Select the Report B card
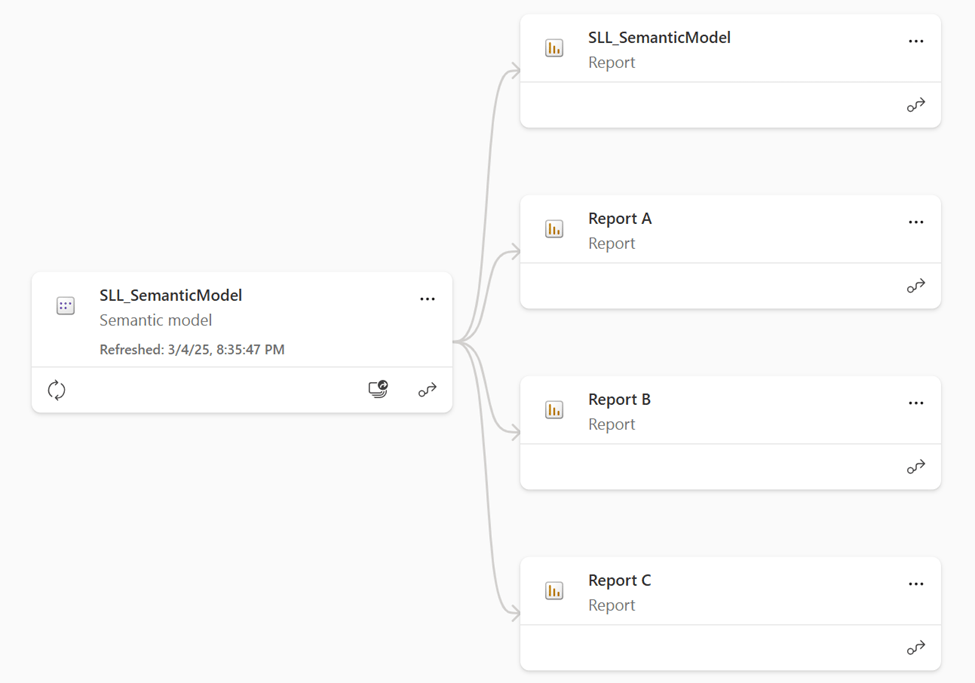The width and height of the screenshot is (975, 683). point(730,467)
